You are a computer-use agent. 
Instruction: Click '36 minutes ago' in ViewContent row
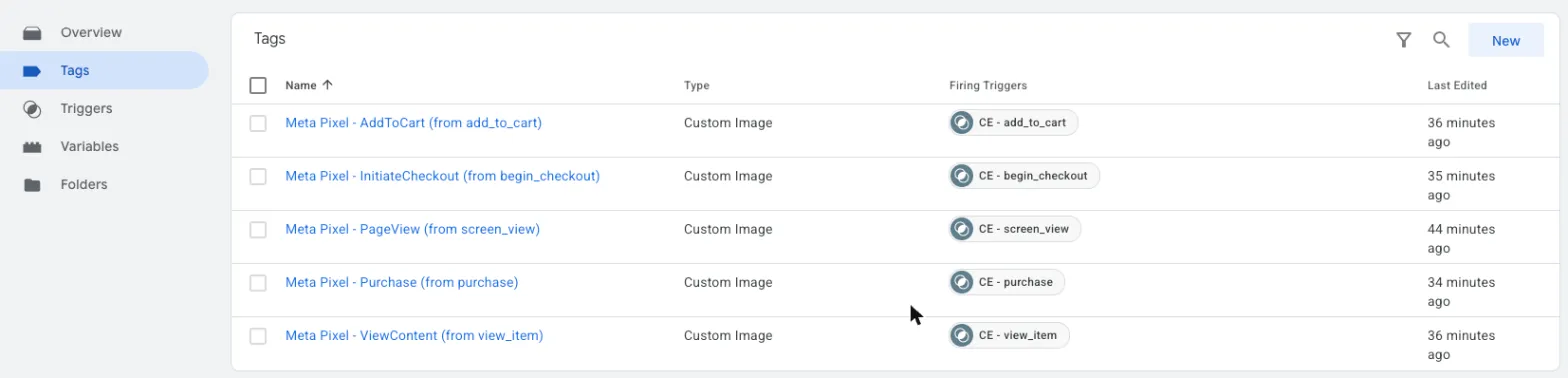click(1461, 344)
